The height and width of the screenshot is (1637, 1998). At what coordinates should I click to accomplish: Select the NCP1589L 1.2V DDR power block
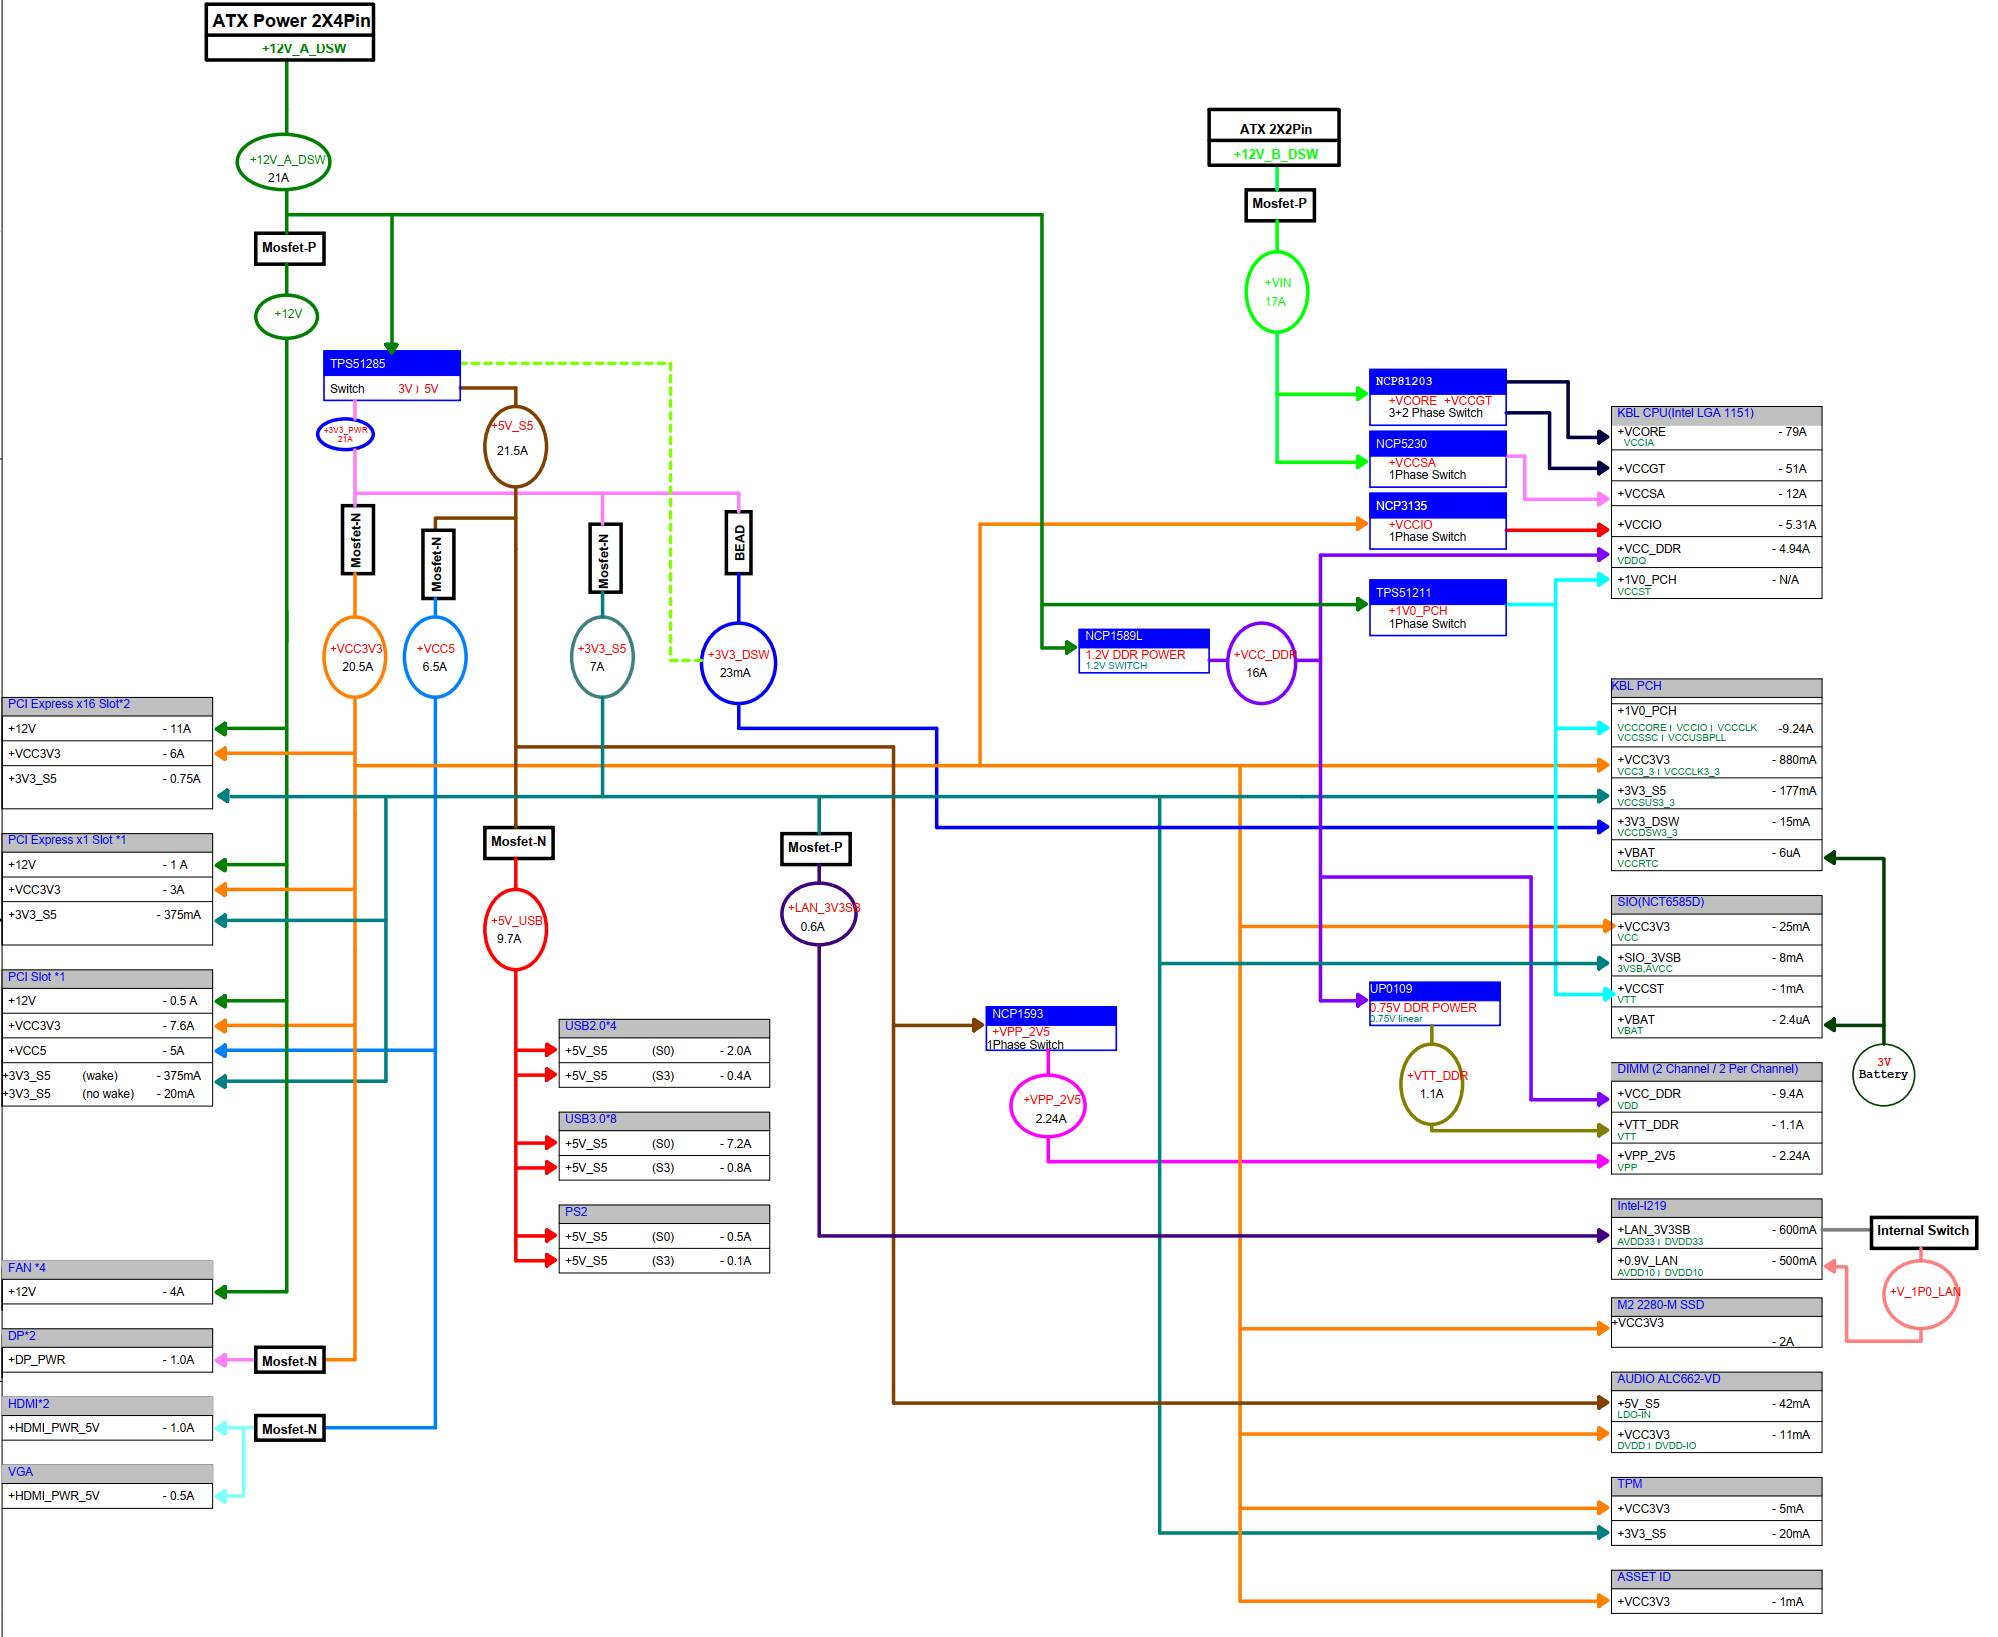[x=1144, y=651]
